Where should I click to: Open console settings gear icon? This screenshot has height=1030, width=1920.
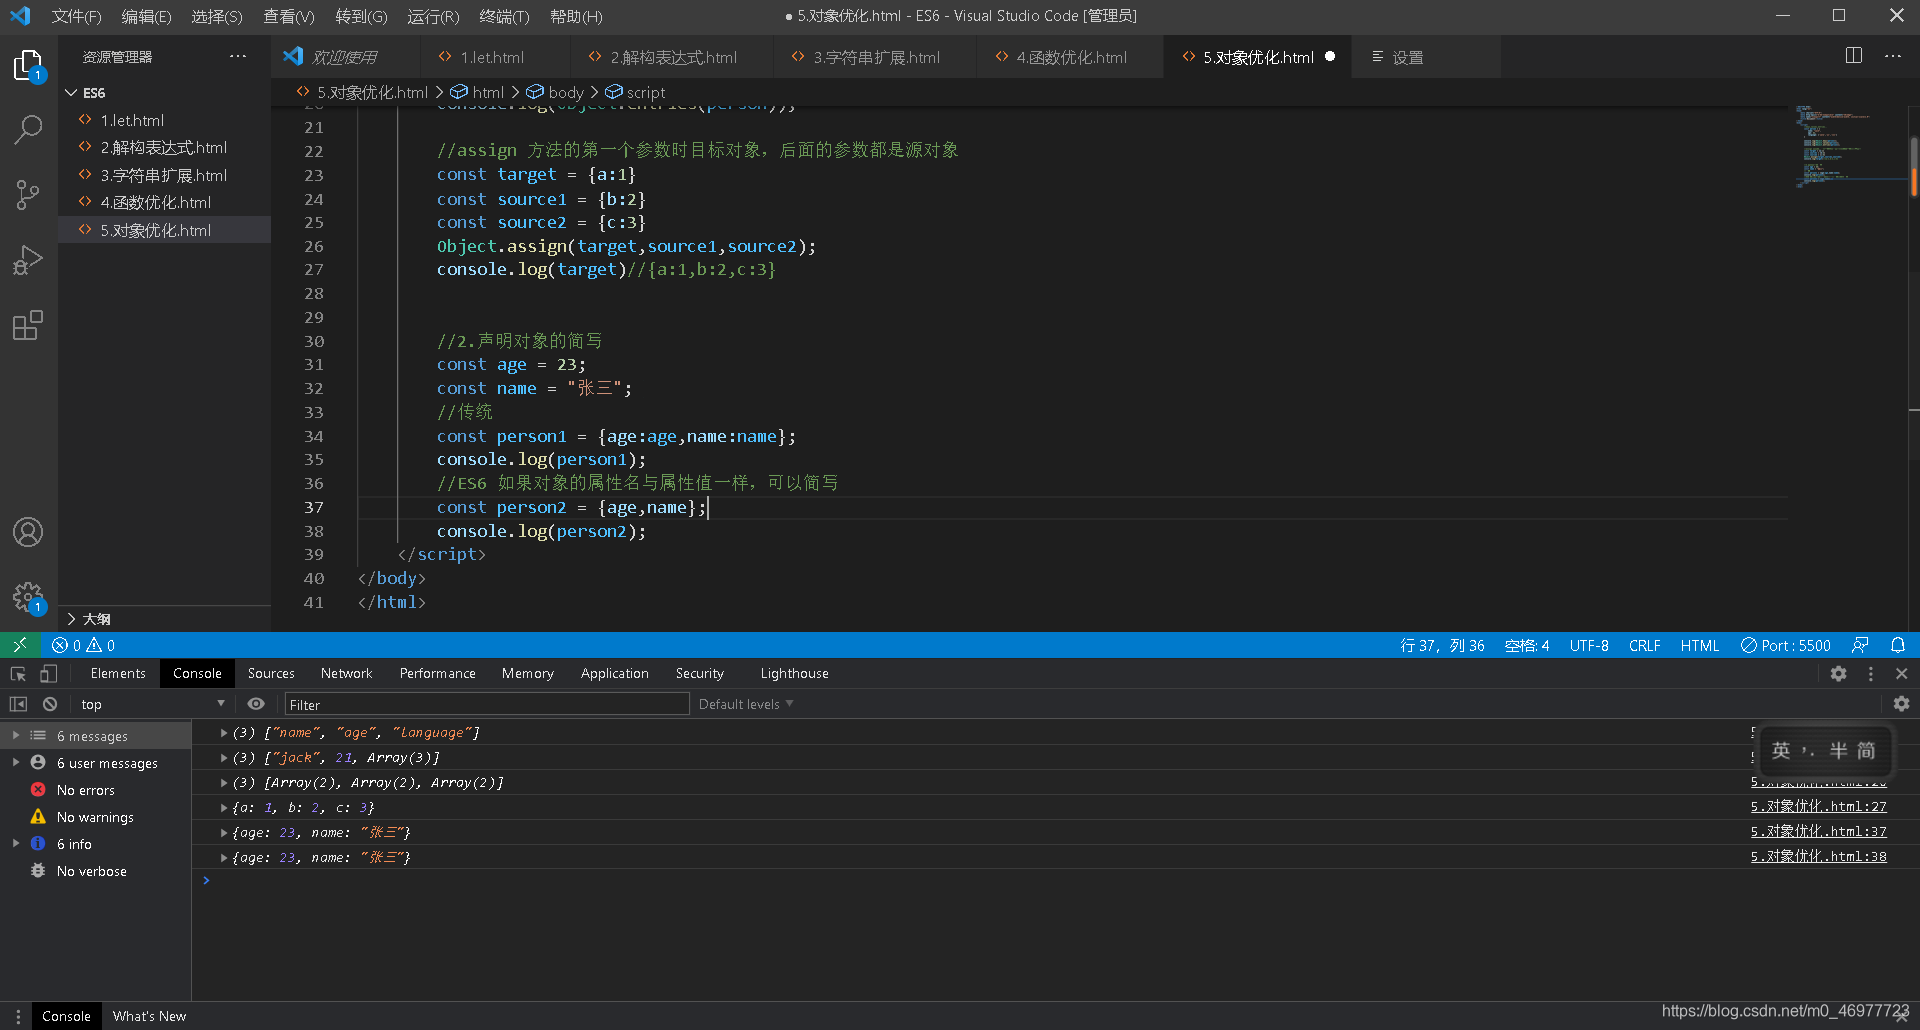pyautogui.click(x=1901, y=704)
